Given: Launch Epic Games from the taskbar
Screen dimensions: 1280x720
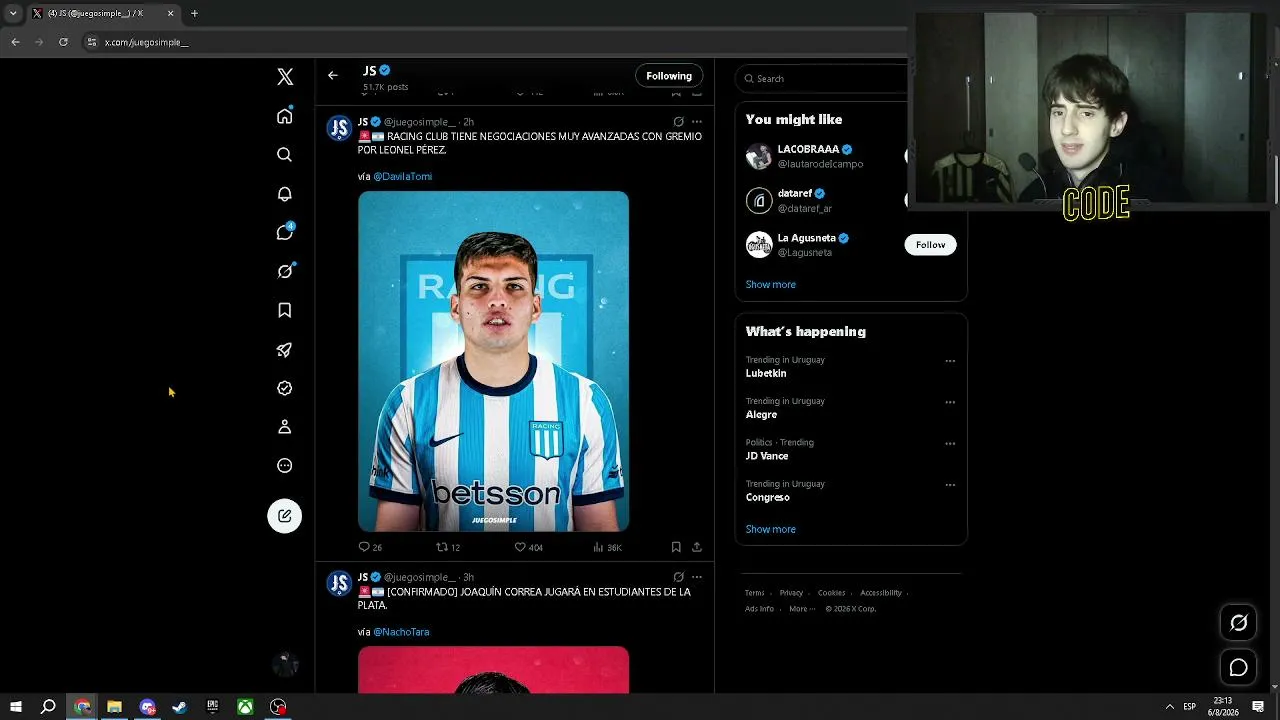Looking at the screenshot, I should coord(212,707).
